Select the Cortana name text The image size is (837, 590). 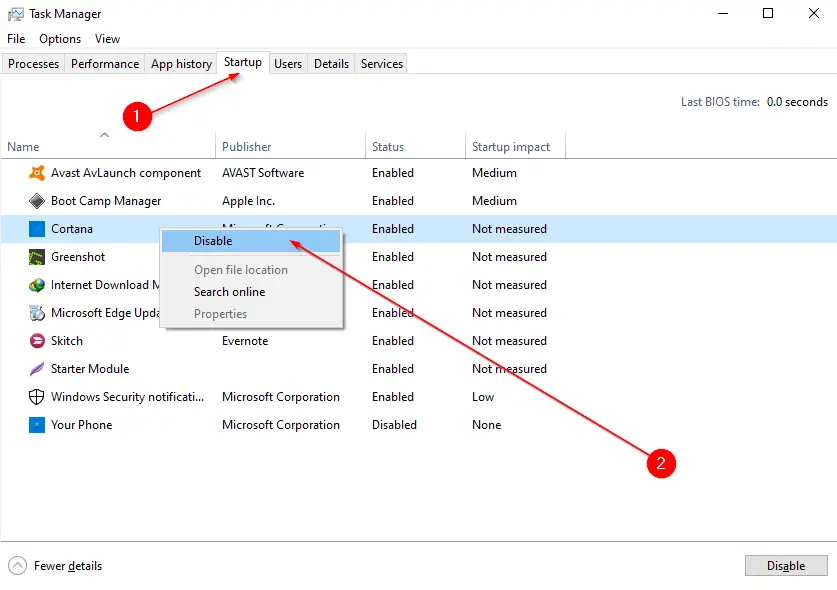[72, 229]
